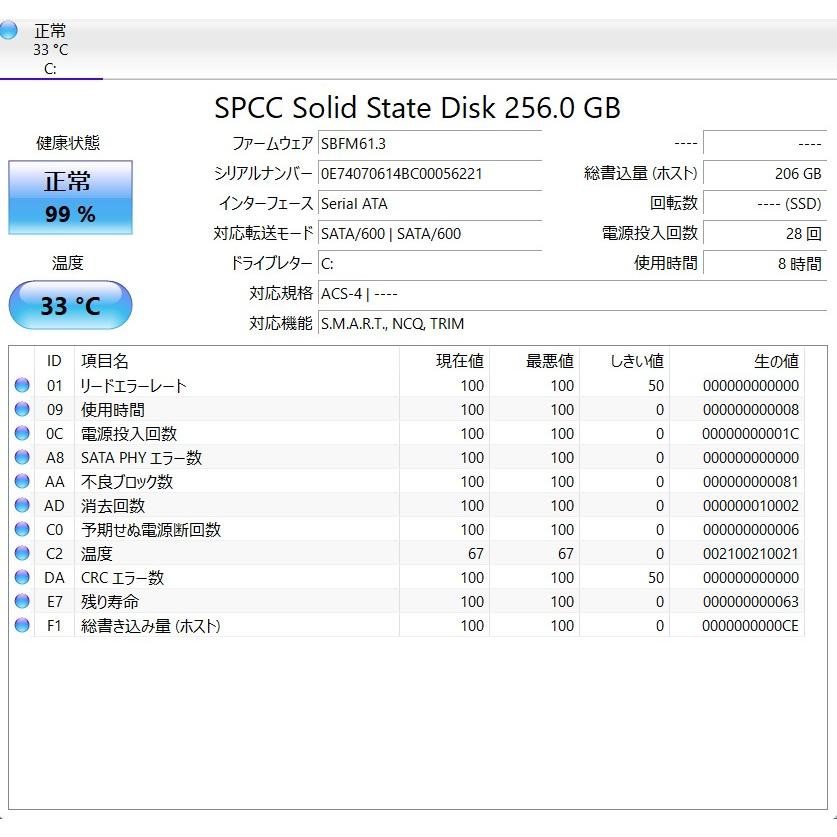Click the 33 °C temperature gauge
The width and height of the screenshot is (837, 837).
point(69,305)
